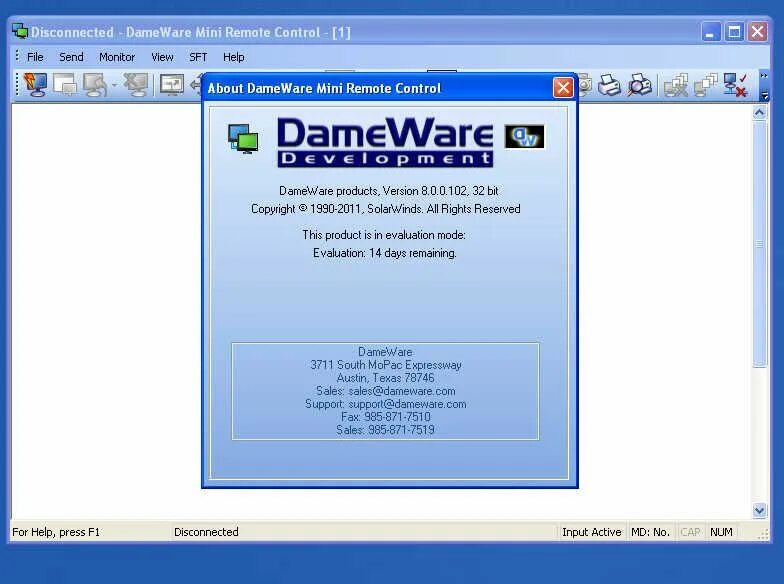Click 'MD: No.' status bar pane

coord(650,532)
